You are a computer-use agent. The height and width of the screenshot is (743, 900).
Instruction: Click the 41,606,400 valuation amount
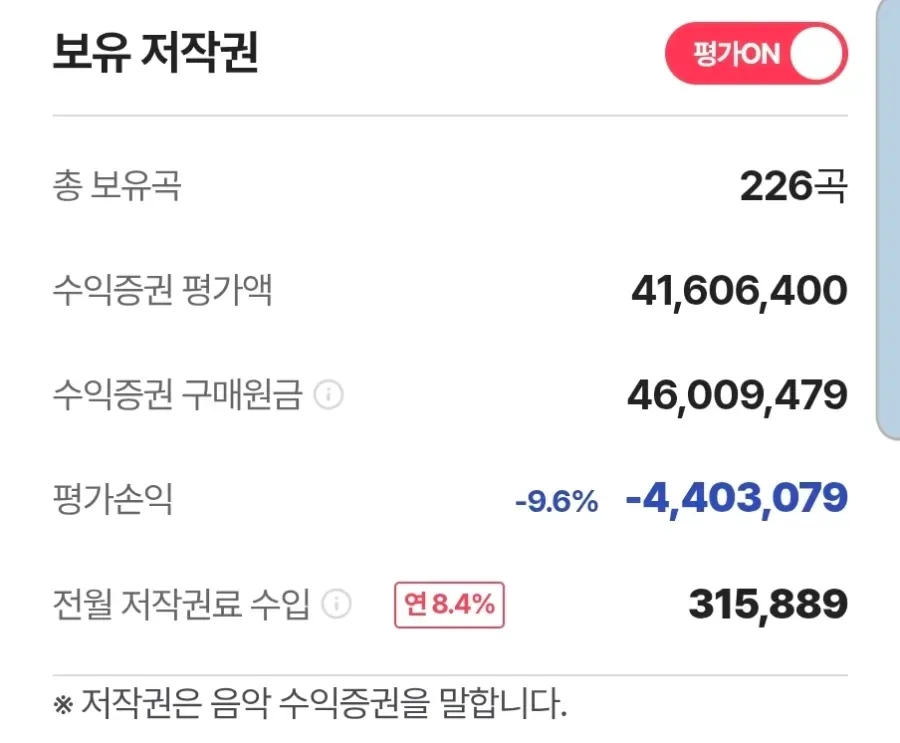coord(739,292)
